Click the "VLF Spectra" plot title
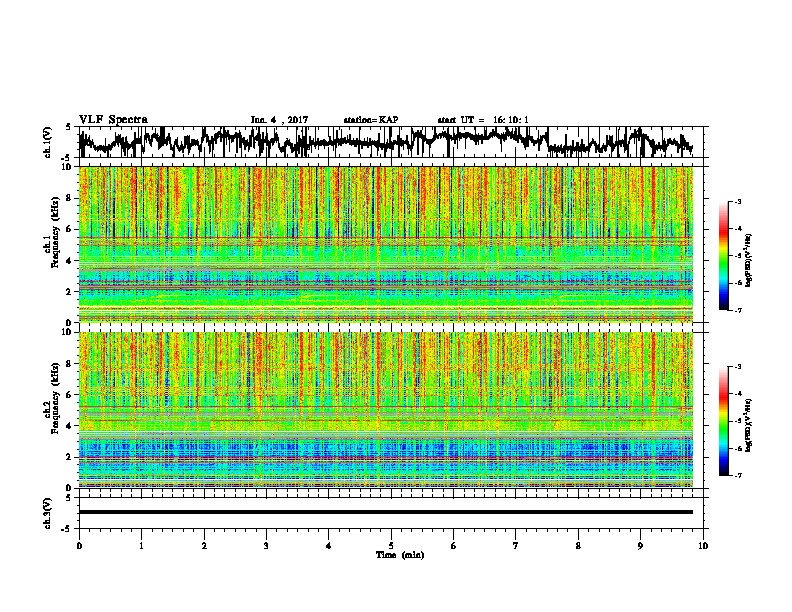 click(113, 120)
